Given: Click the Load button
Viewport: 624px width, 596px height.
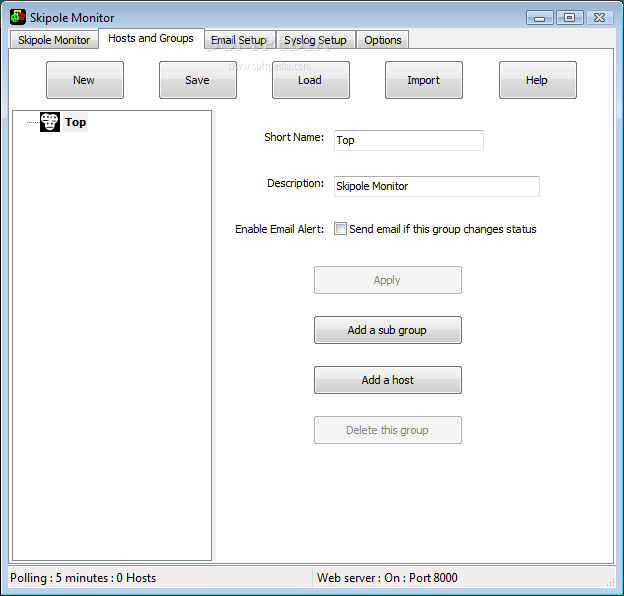Looking at the screenshot, I should click(x=311, y=80).
